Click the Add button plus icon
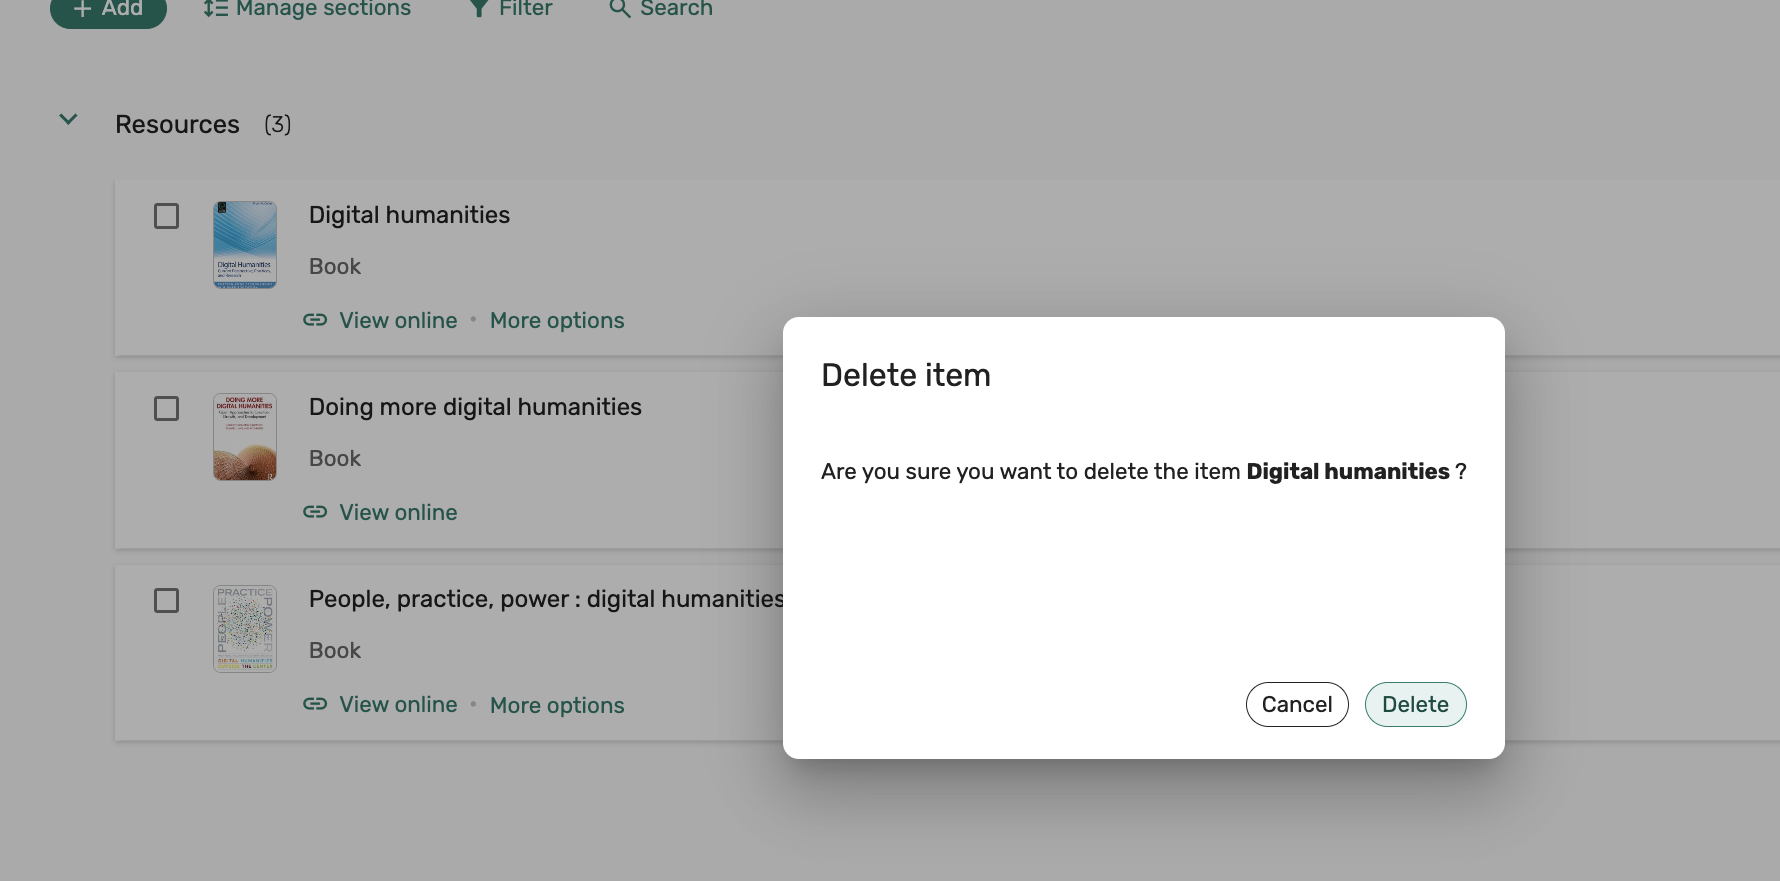Screen dimensions: 1780x881 83,8
